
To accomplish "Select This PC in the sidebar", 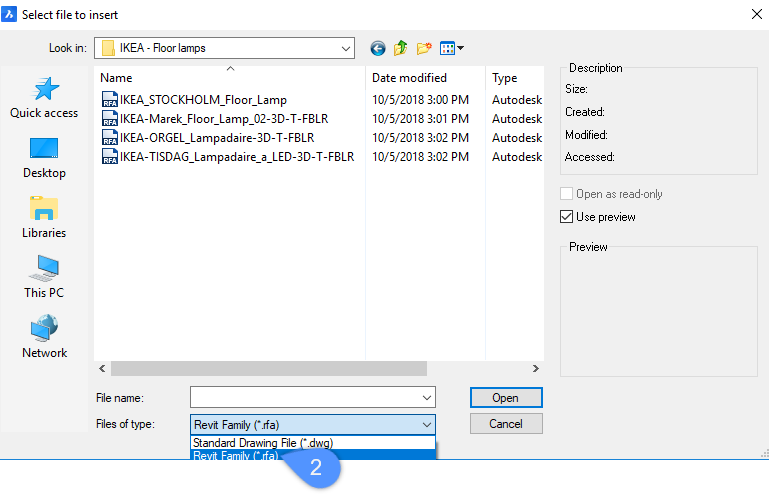I will [x=44, y=278].
